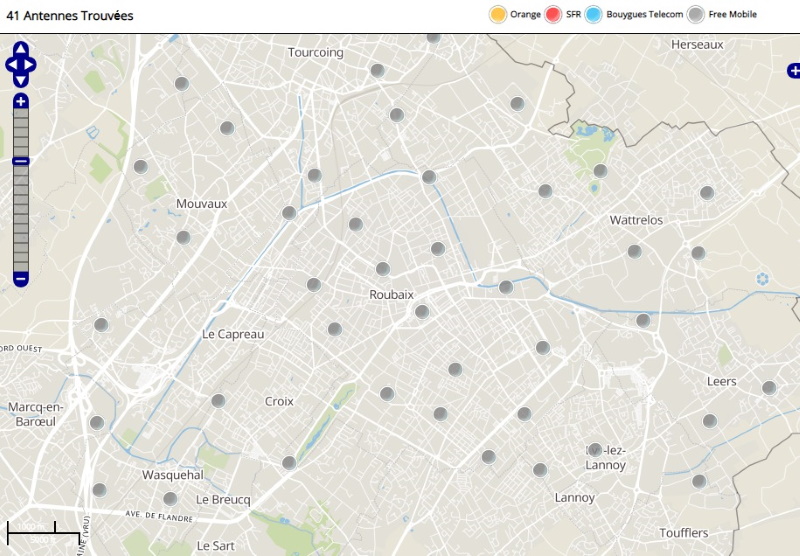This screenshot has height=556, width=800.
Task: Click the Free Mobile grey legend swatch
Action: pos(696,14)
